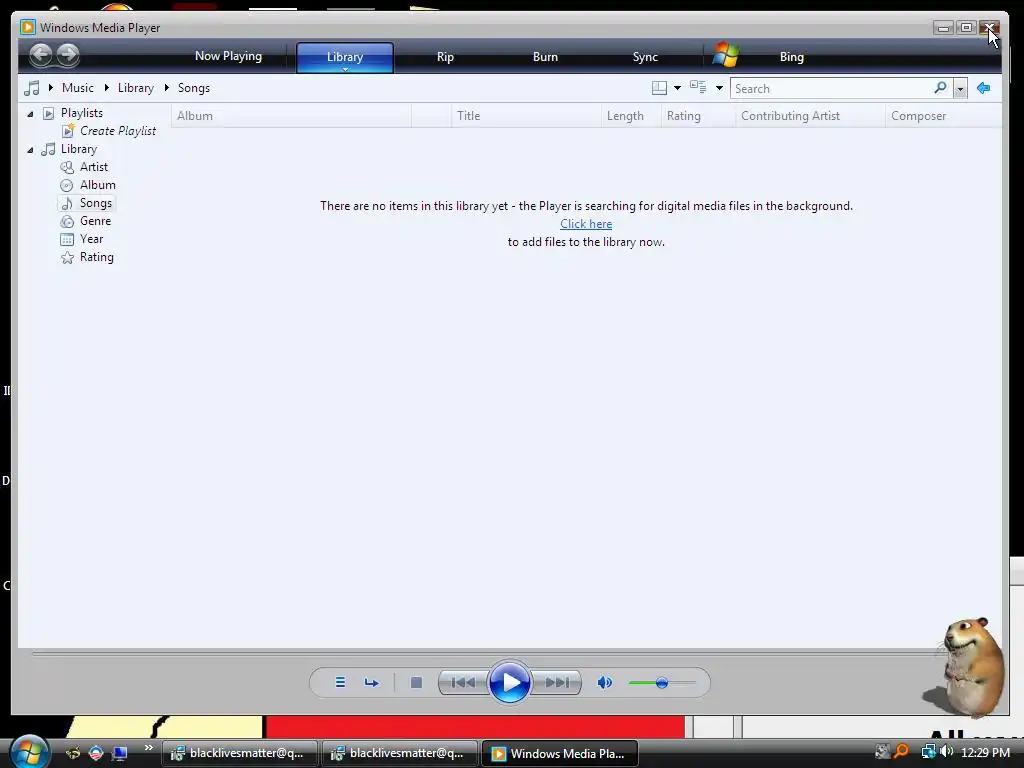The image size is (1024, 768).
Task: Select Playlists in the navigation tree
Action: [x=82, y=113]
